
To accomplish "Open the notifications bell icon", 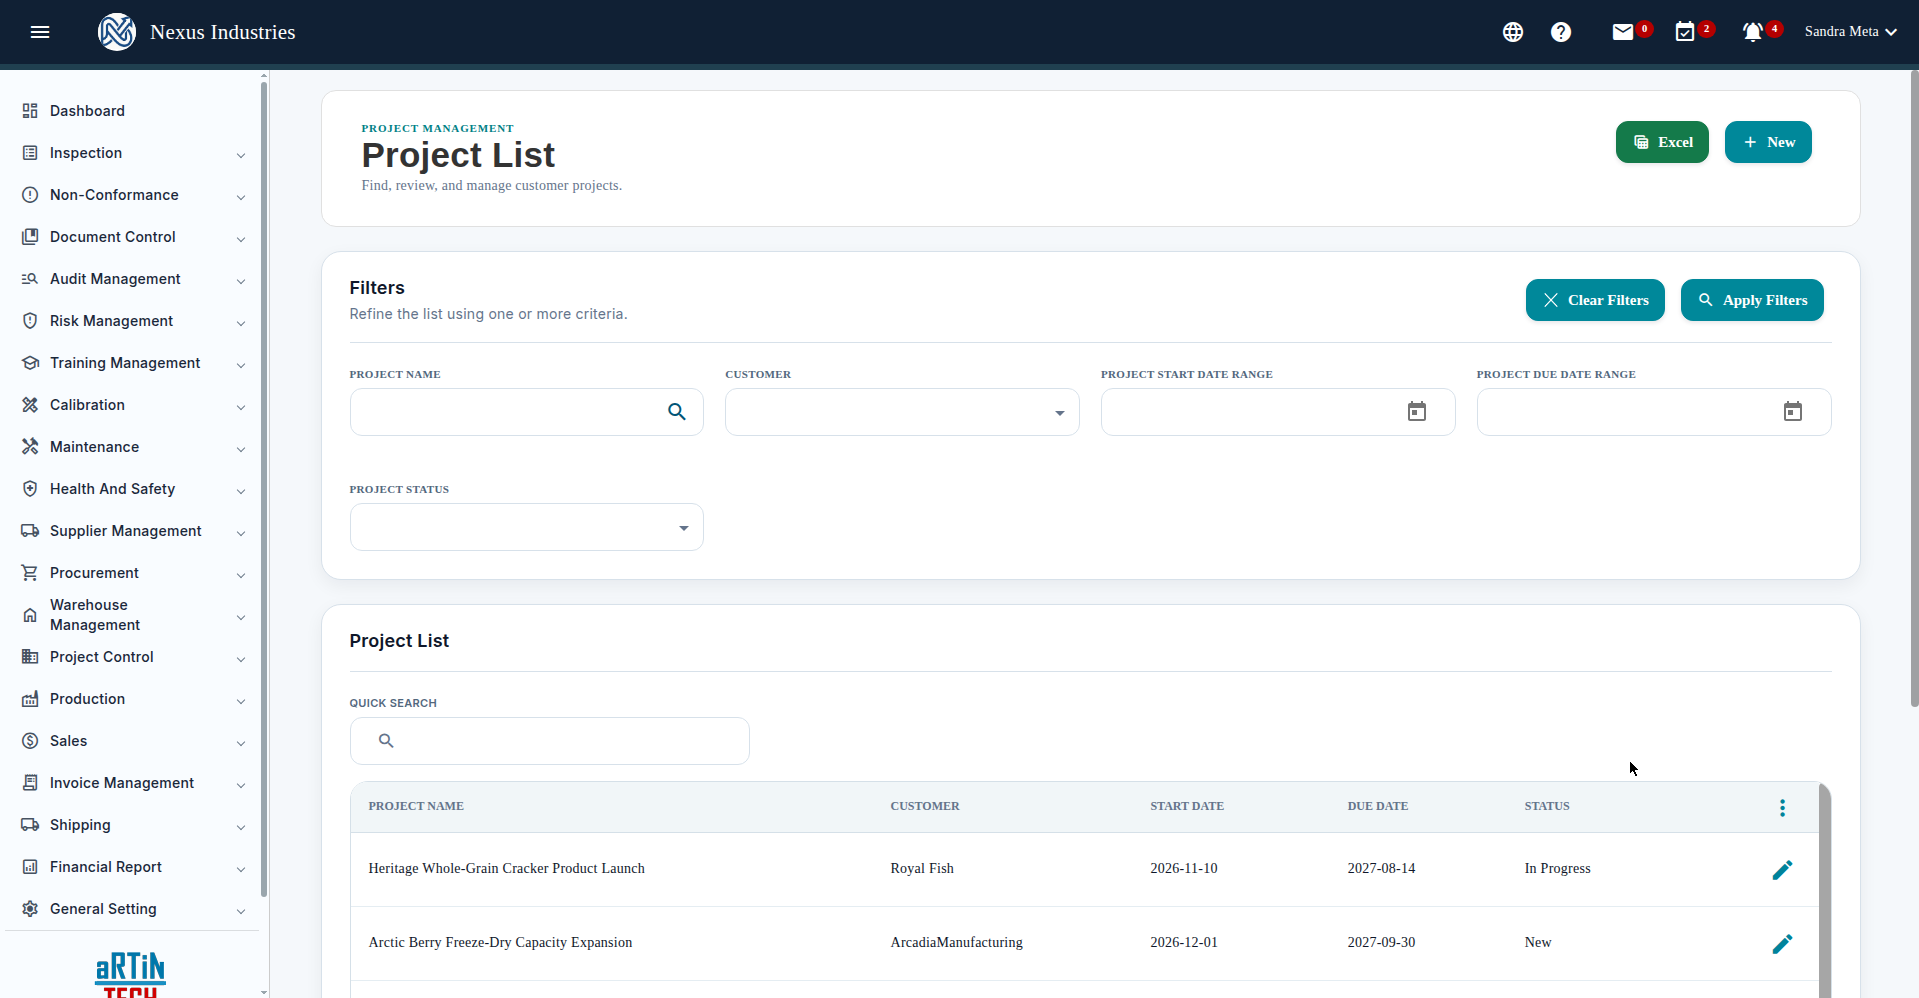I will 1753,32.
